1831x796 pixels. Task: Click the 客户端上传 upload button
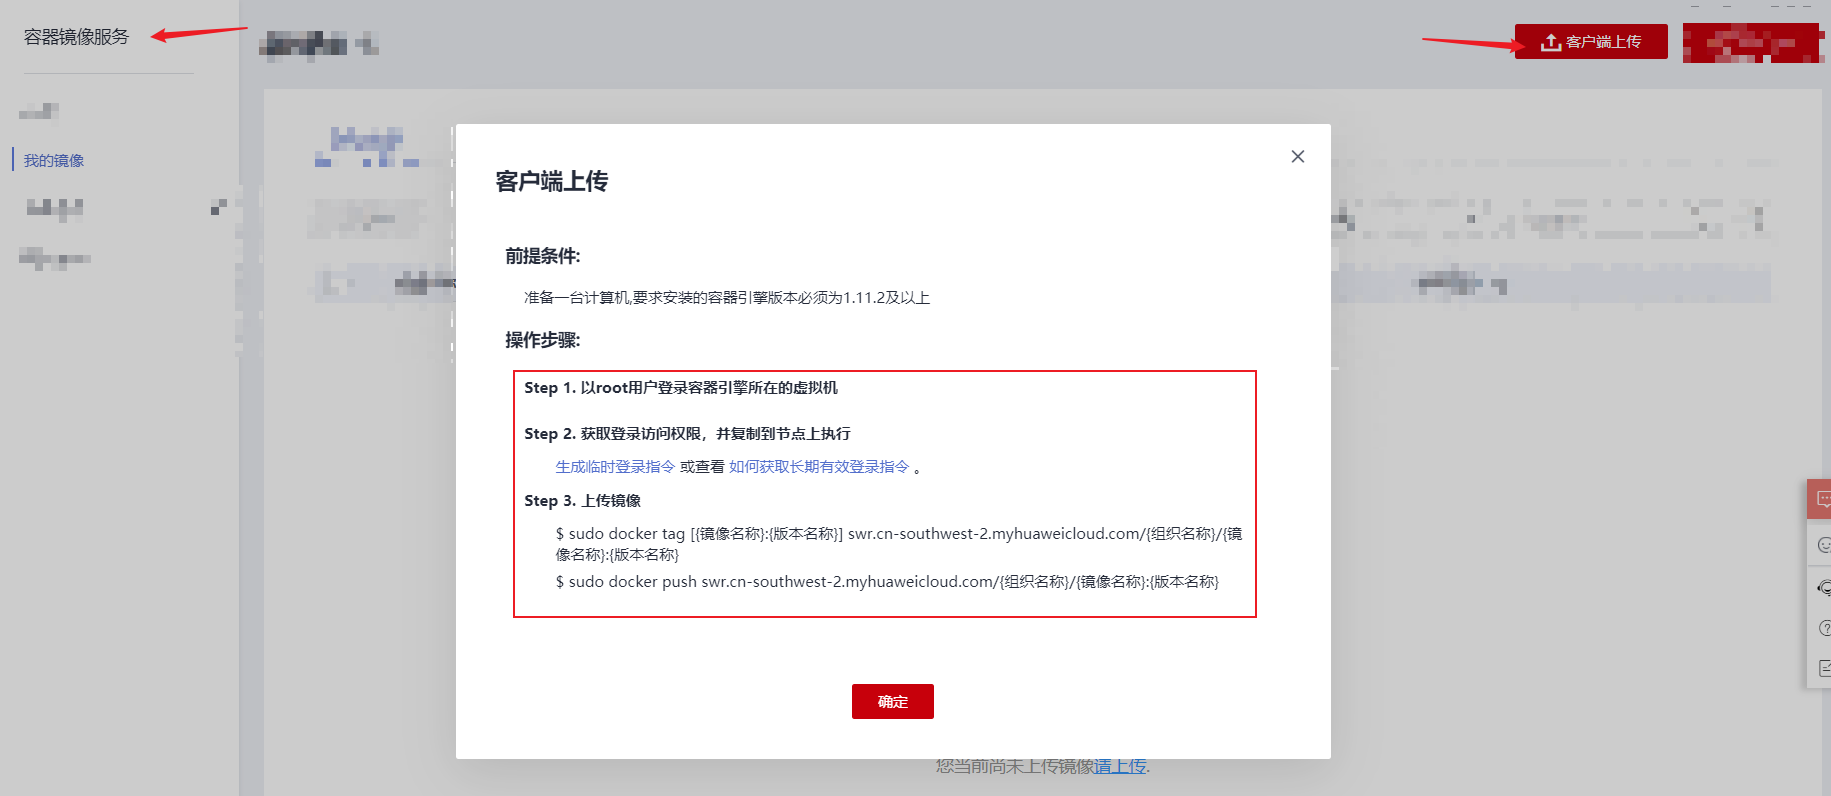[x=1591, y=42]
